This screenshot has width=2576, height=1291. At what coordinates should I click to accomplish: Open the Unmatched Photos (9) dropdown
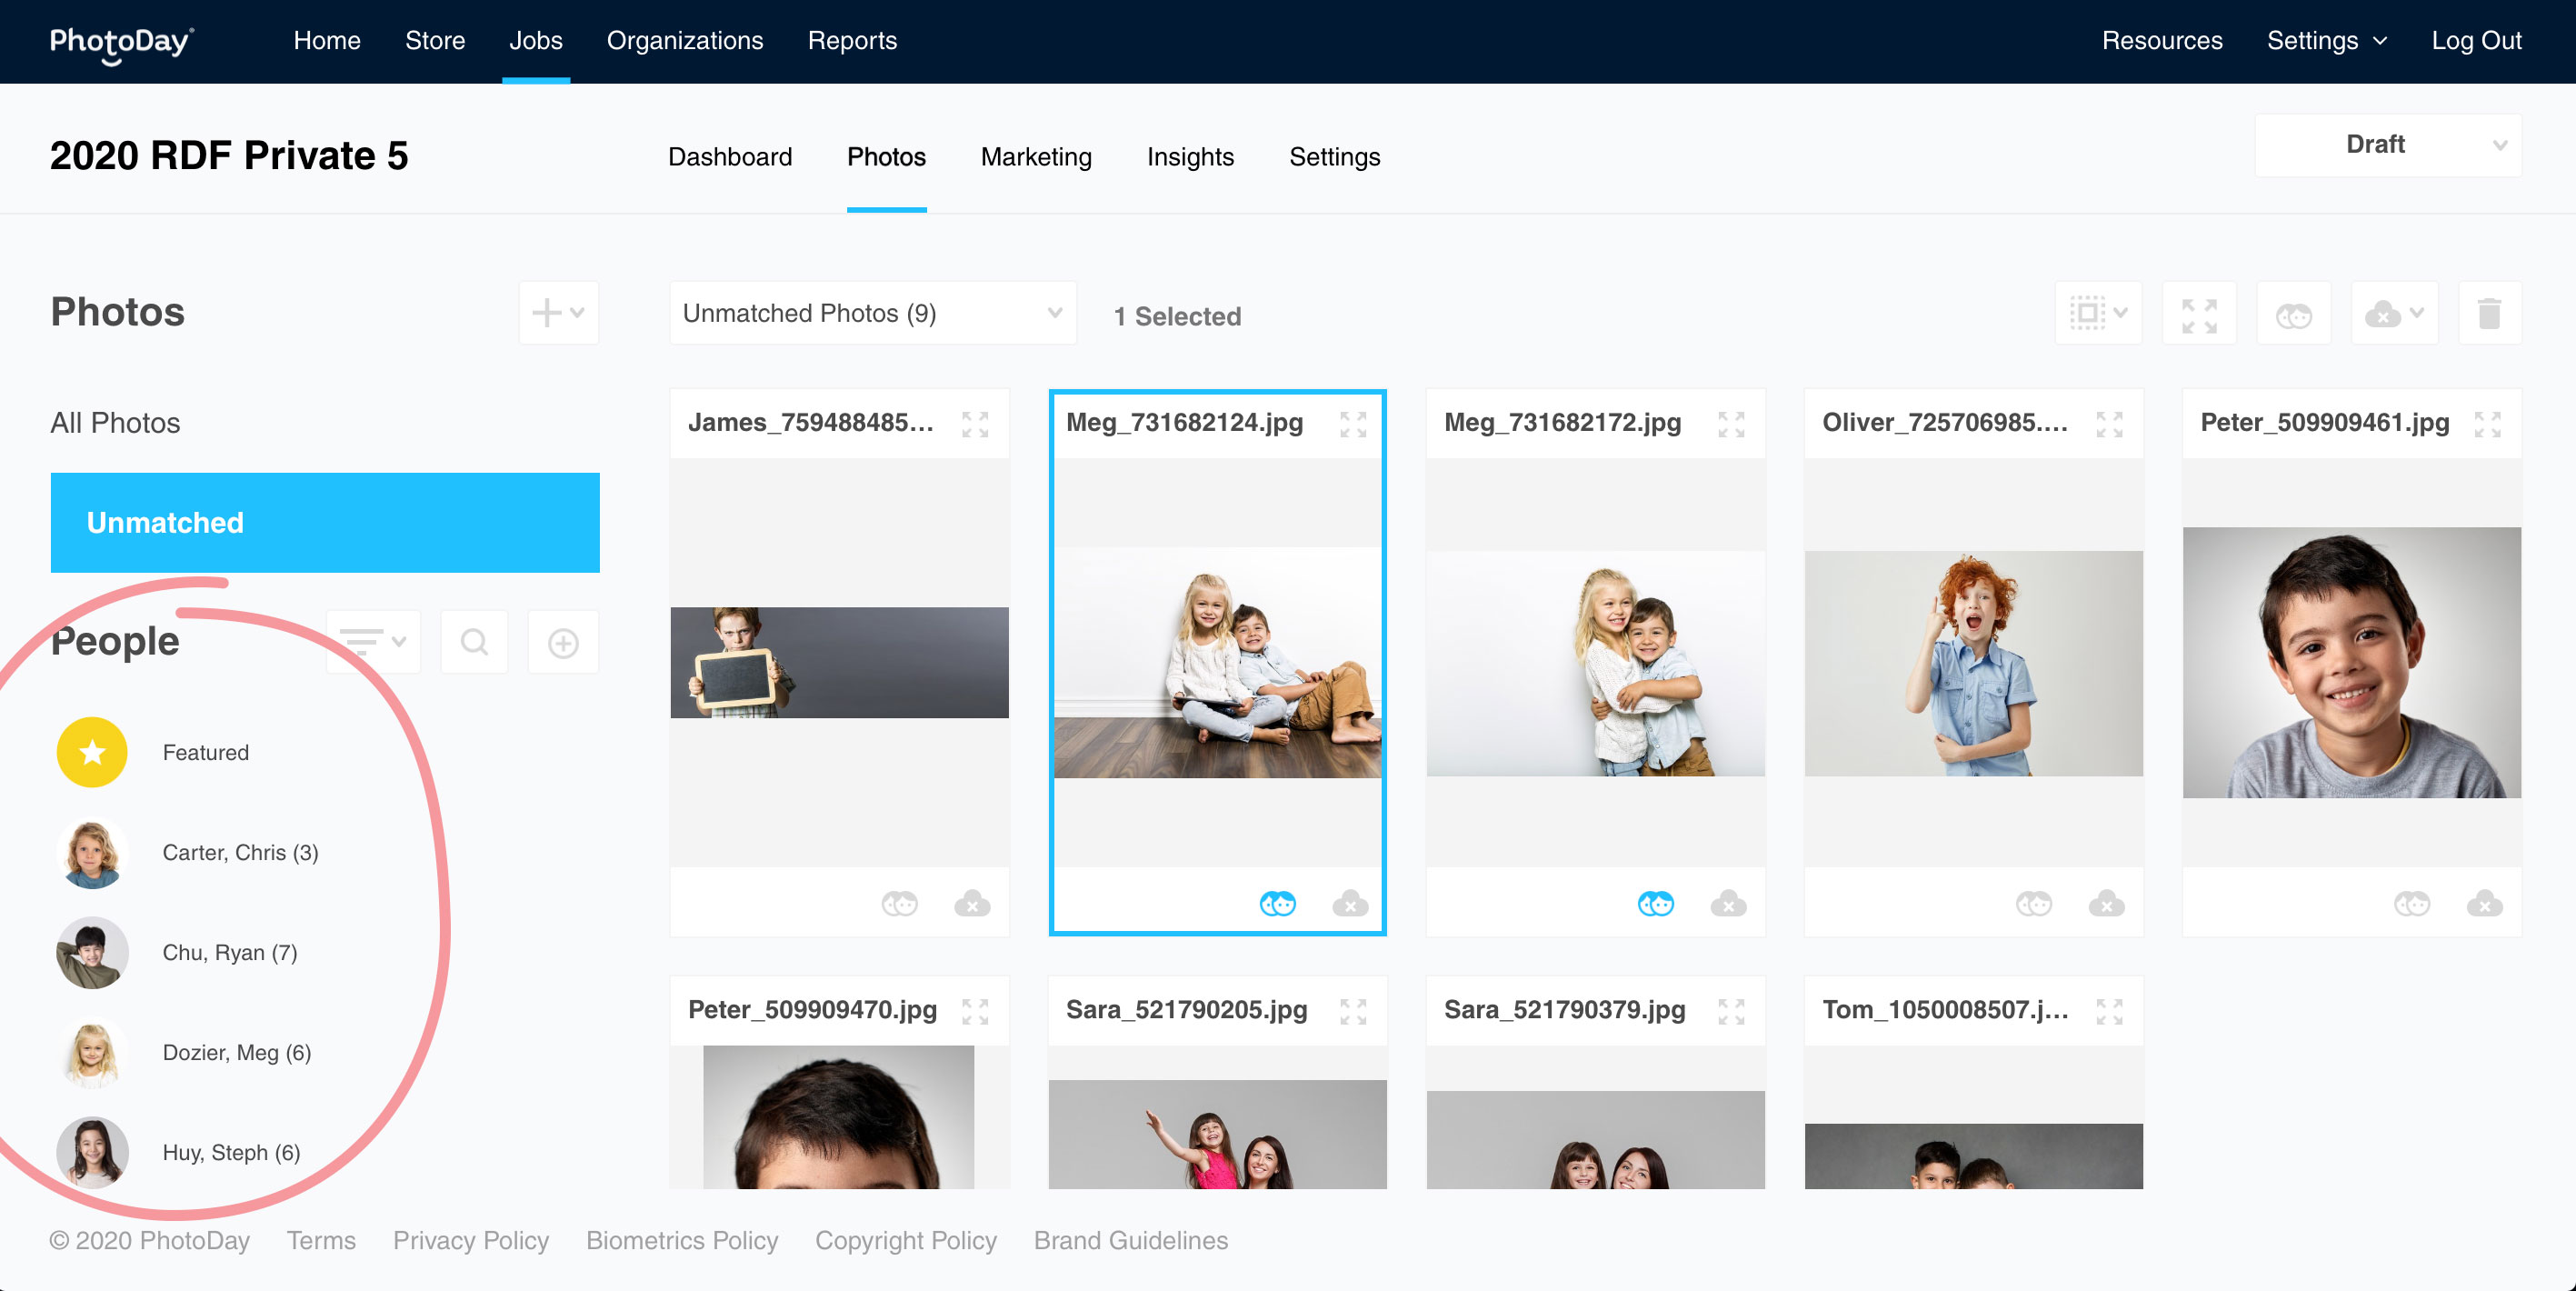coord(872,314)
